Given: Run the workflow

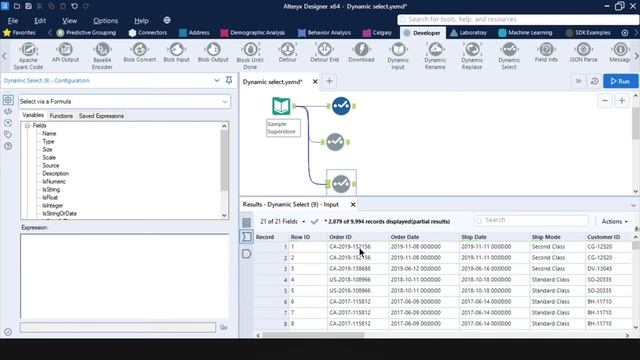Looking at the screenshot, I should tap(620, 81).
